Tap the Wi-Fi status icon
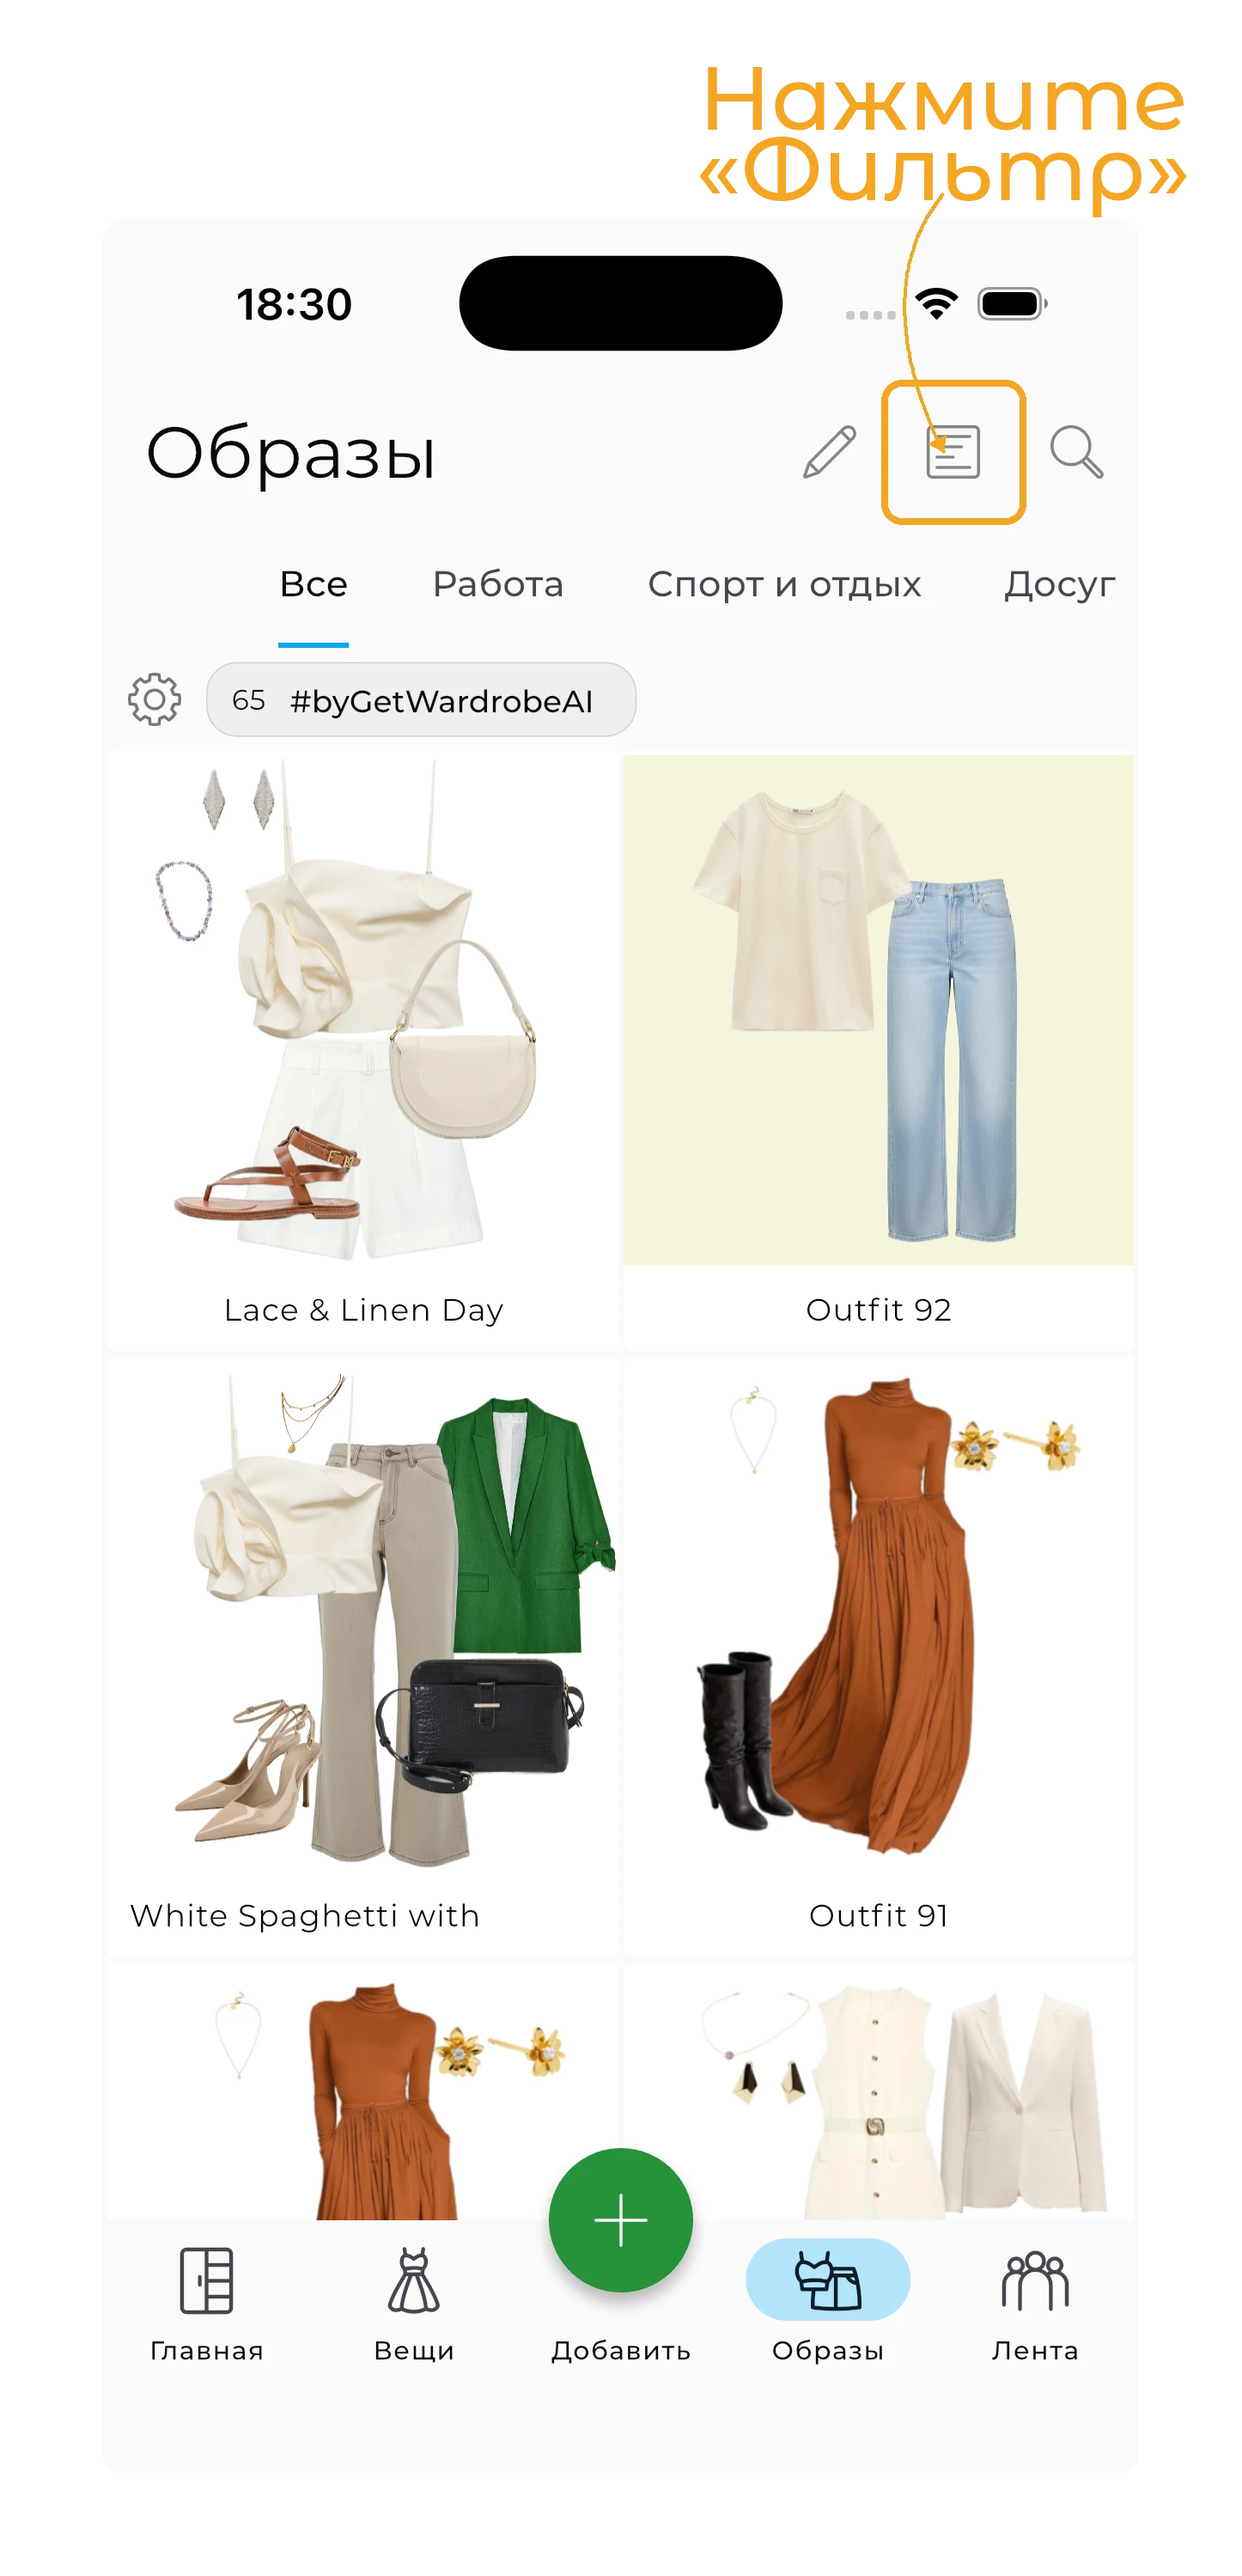 pos(937,303)
